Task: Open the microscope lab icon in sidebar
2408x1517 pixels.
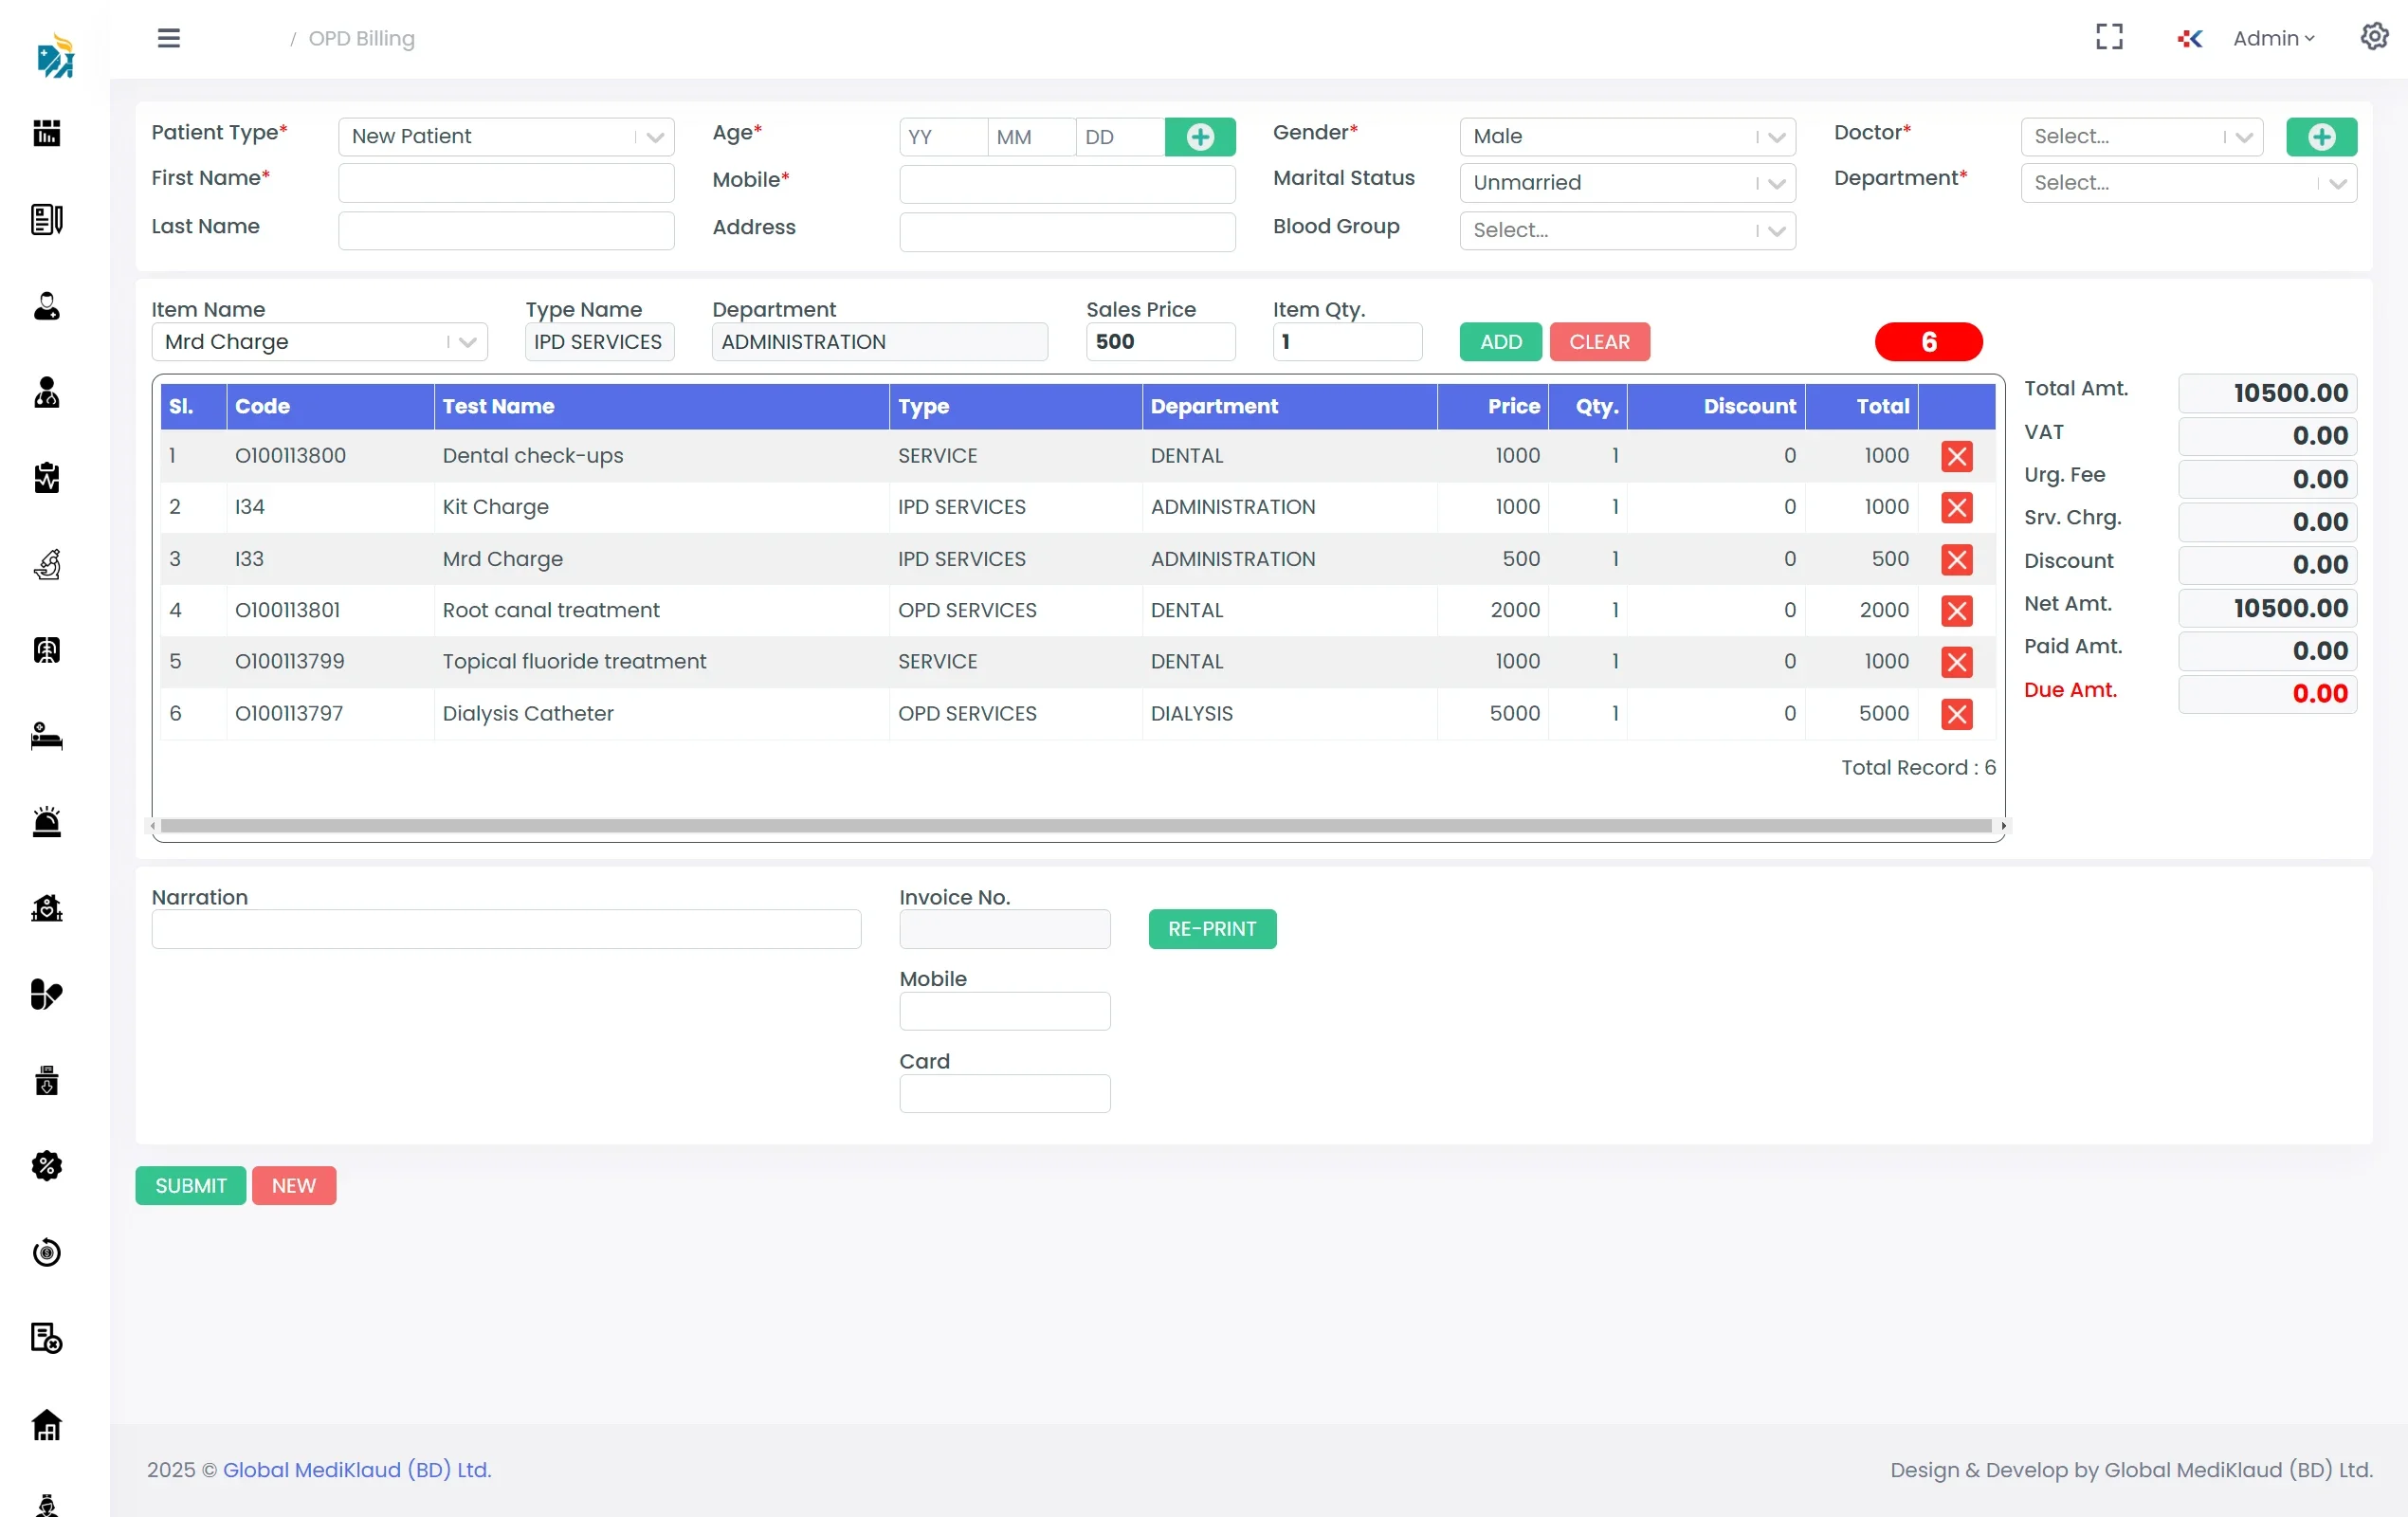Action: pyautogui.click(x=47, y=564)
